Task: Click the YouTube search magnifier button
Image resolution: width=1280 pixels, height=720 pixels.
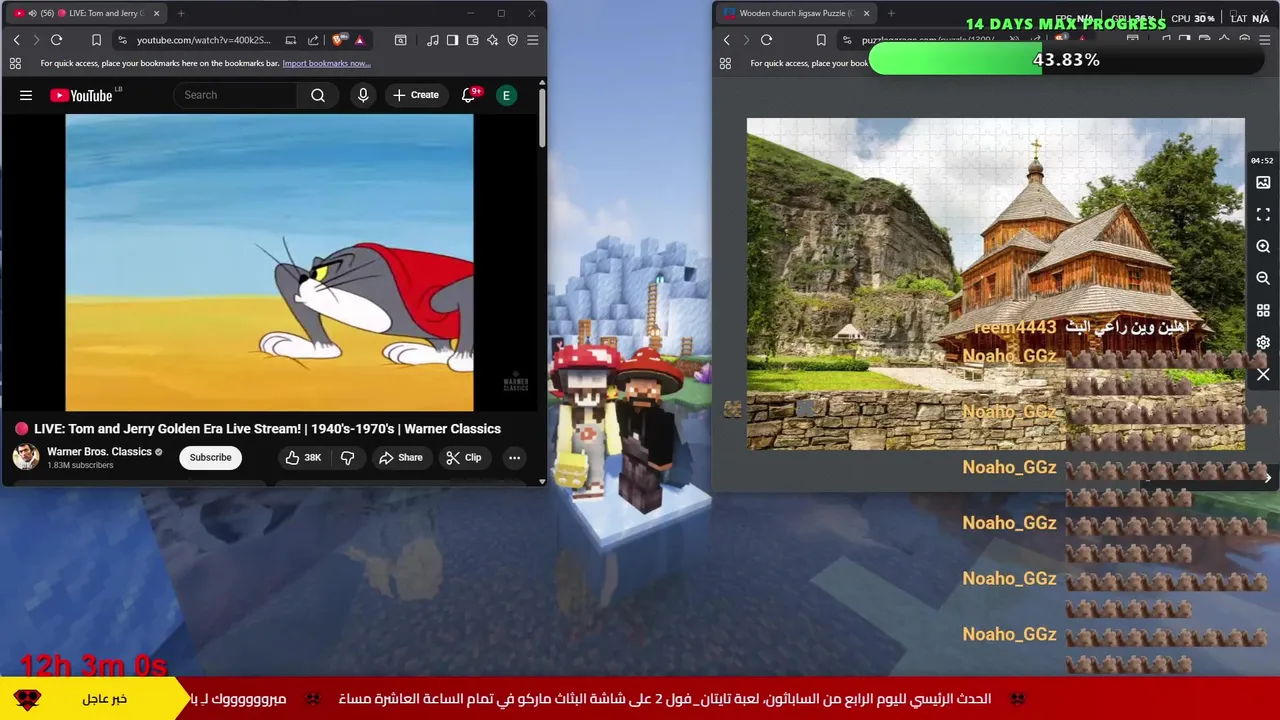Action: (x=318, y=95)
